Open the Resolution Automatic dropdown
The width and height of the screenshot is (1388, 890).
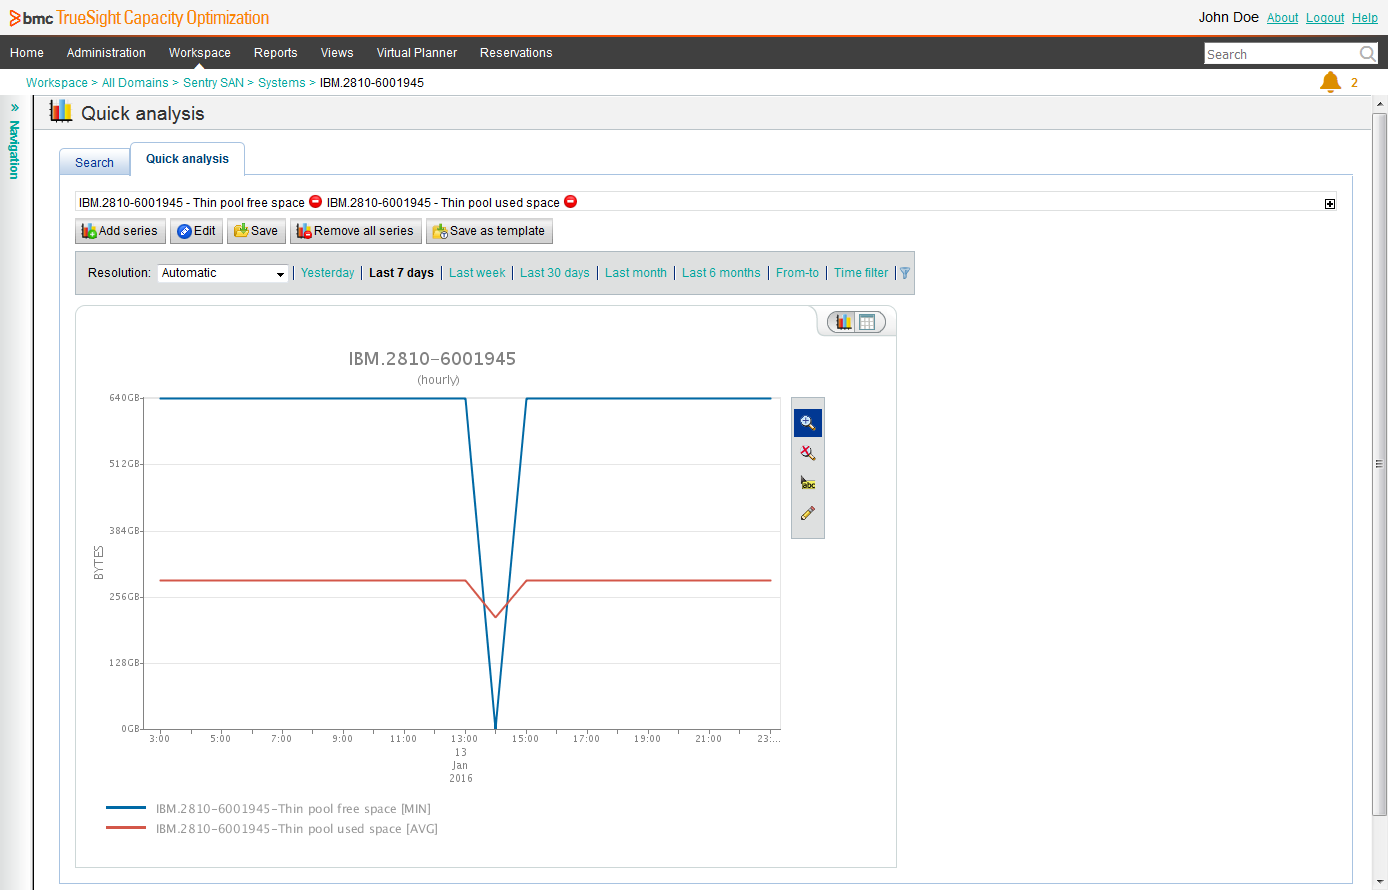point(223,273)
